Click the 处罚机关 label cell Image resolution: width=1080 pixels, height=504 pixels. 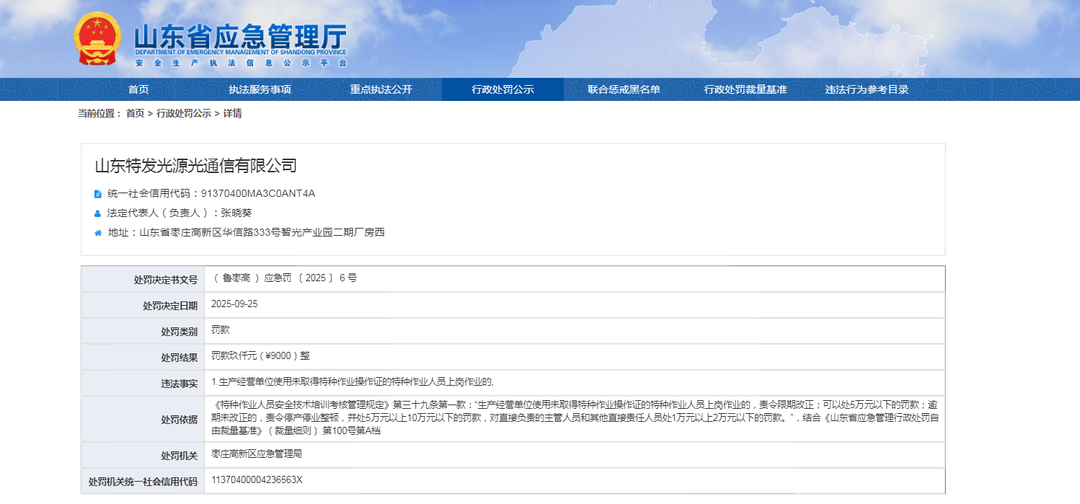(143, 455)
